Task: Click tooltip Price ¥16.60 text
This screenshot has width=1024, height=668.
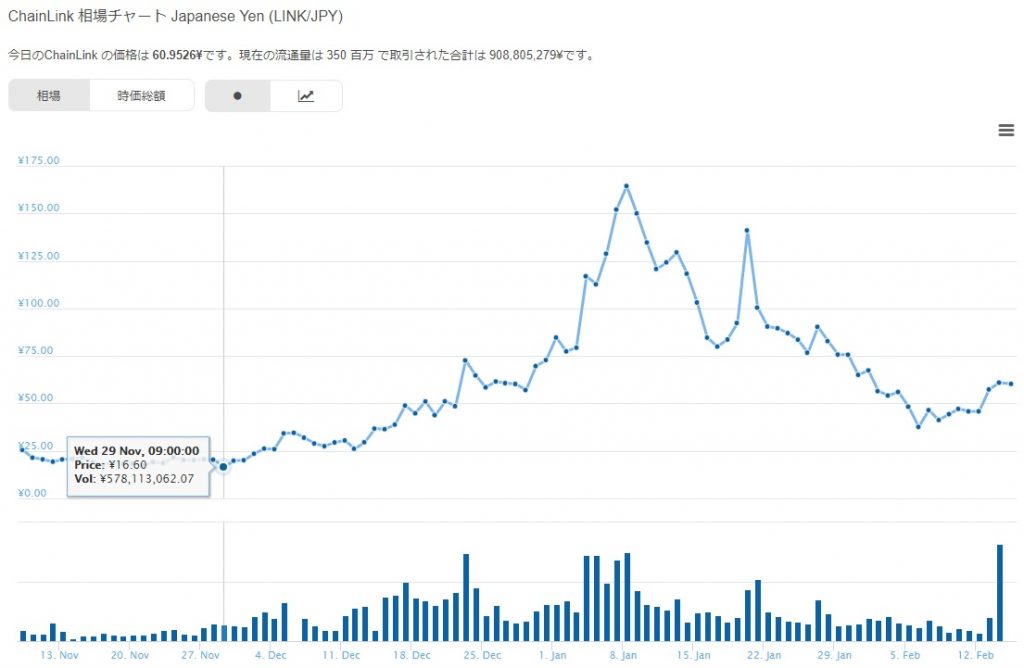Action: (x=110, y=465)
